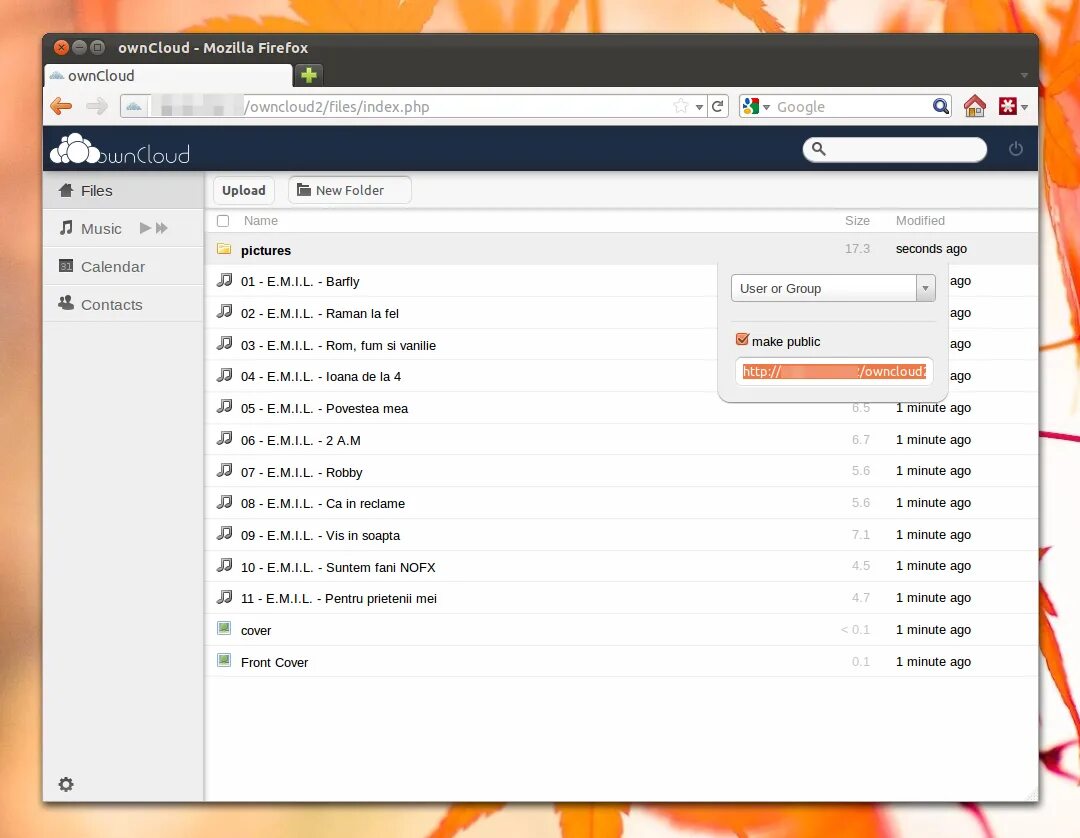Click the New Folder button
The width and height of the screenshot is (1080, 838).
pos(350,190)
